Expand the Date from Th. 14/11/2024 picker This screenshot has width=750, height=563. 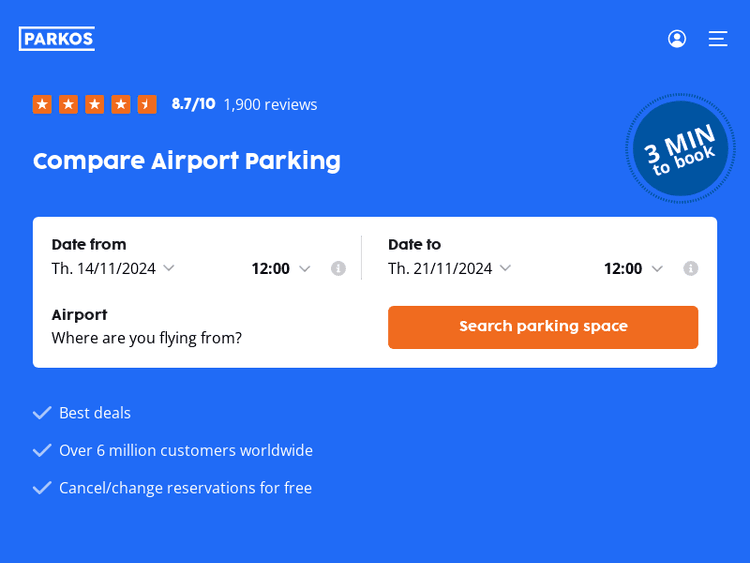pos(113,268)
